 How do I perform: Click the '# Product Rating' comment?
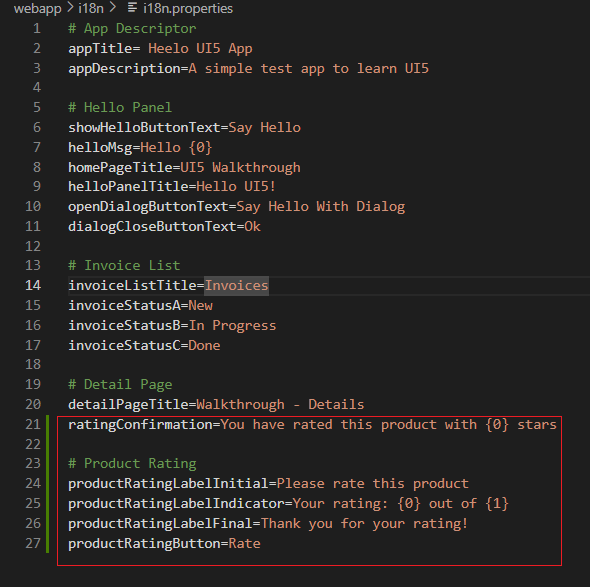click(132, 464)
